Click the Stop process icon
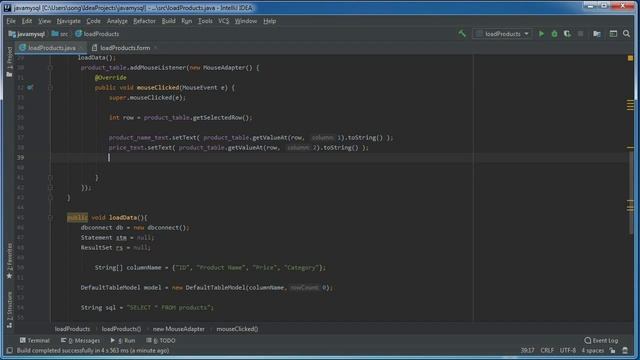 coord(580,34)
